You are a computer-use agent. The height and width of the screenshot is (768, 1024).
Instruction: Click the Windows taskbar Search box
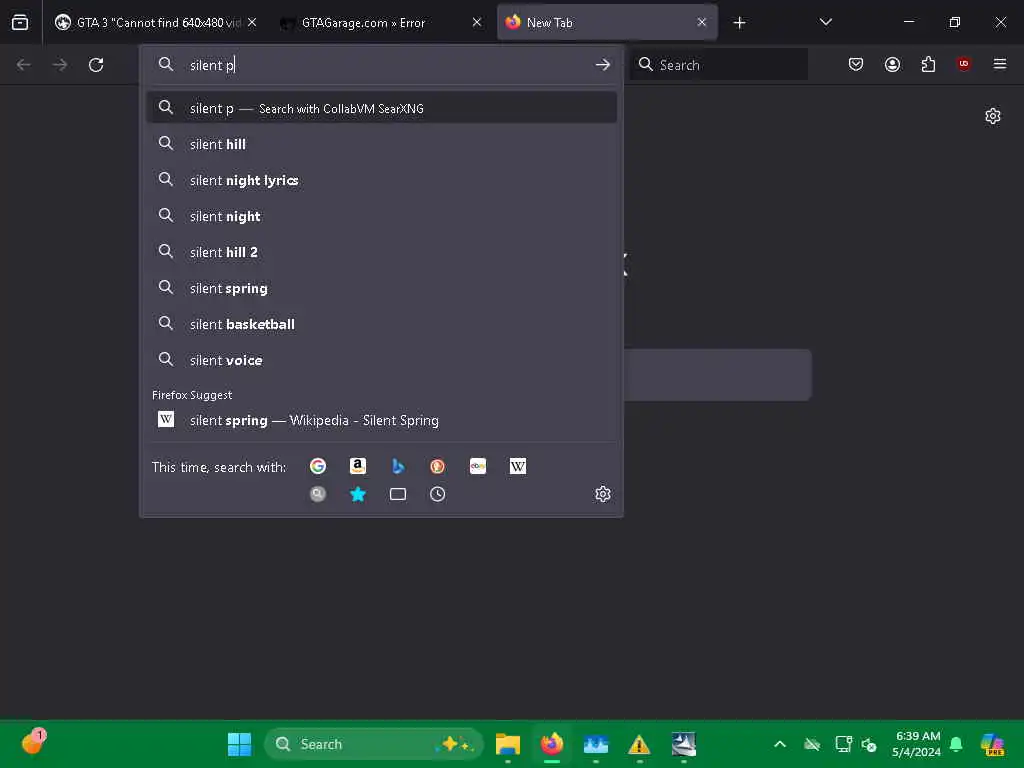374,744
